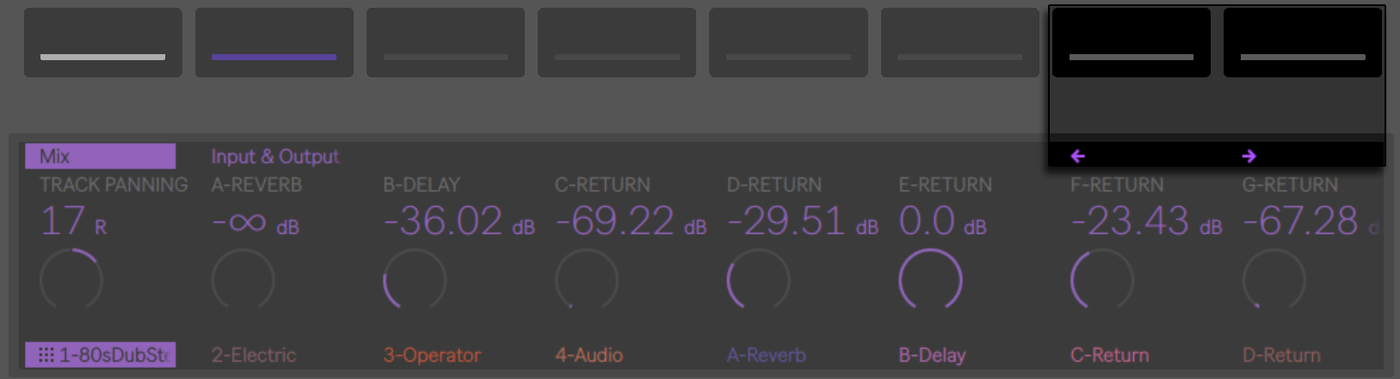
Task: Click the right arrow page icon
Action: [x=1249, y=156]
